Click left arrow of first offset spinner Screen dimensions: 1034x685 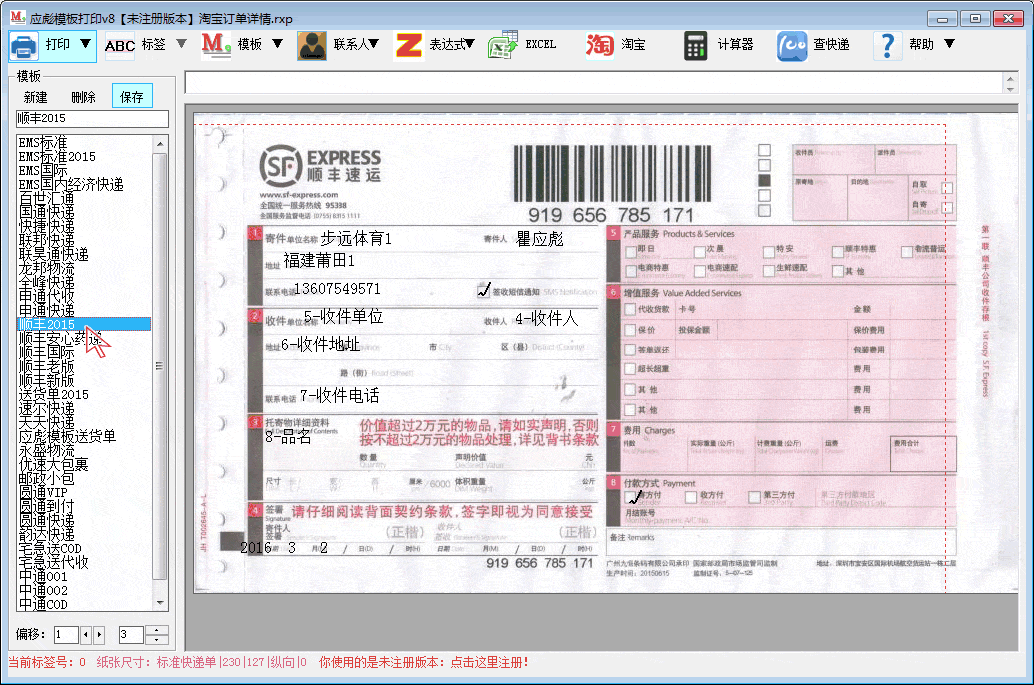click(x=86, y=635)
